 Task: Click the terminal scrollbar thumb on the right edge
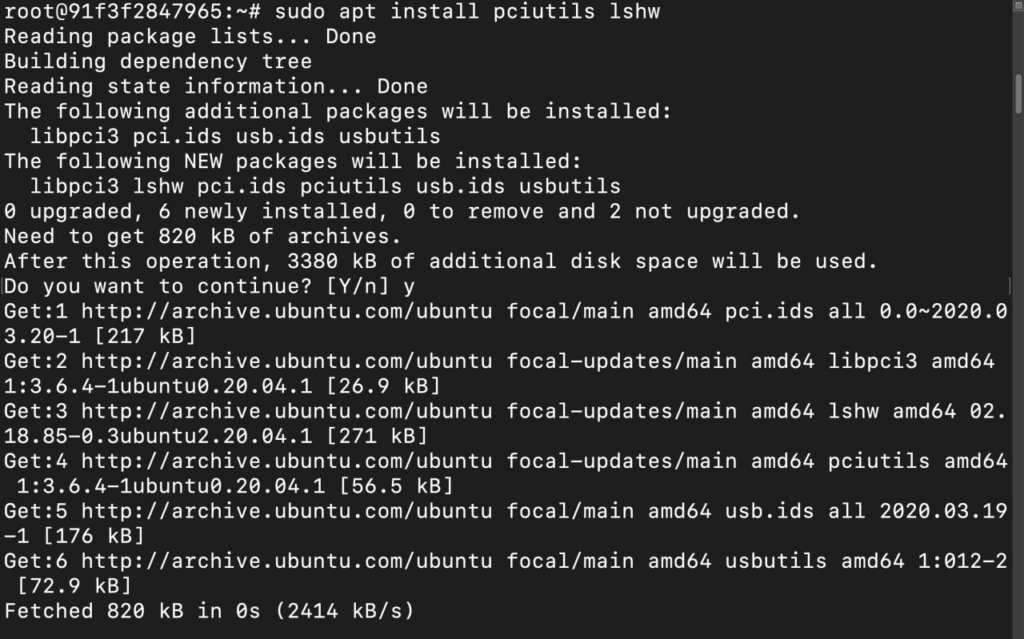(x=1019, y=94)
